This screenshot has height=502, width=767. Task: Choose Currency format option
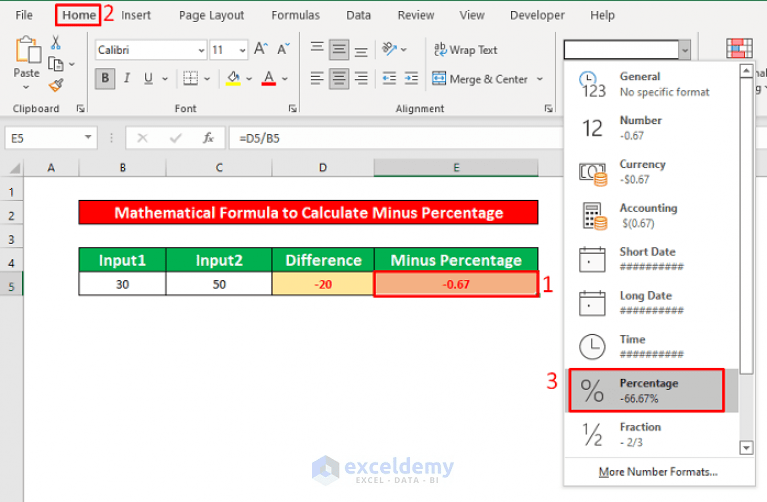click(653, 172)
